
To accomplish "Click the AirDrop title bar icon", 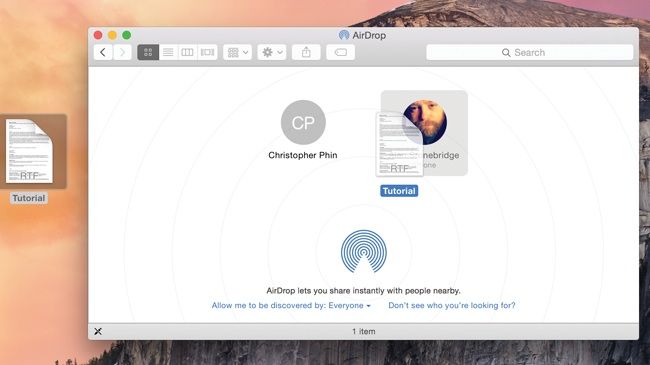I will tap(344, 35).
